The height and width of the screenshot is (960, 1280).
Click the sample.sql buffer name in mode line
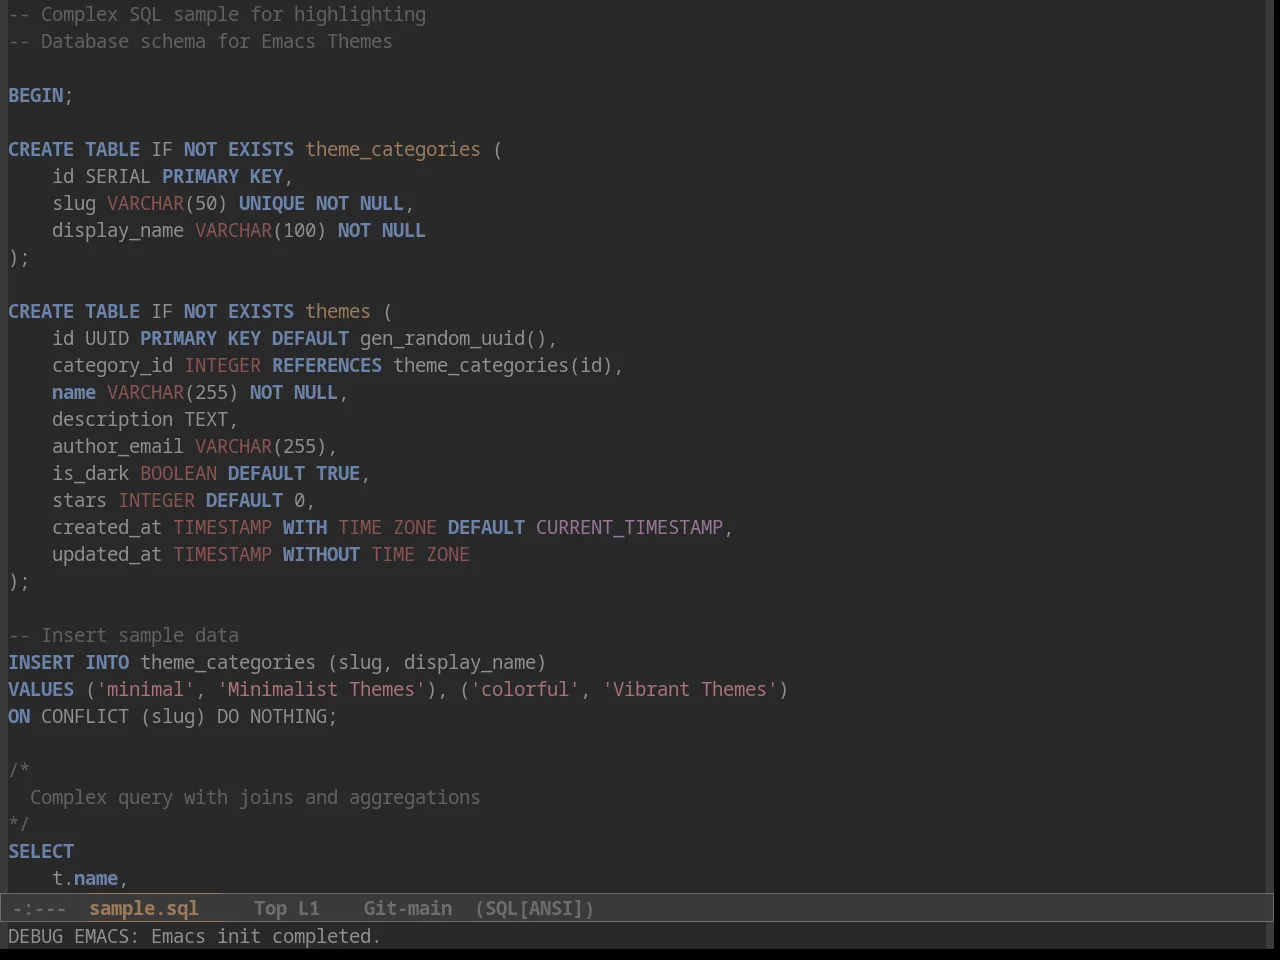pyautogui.click(x=144, y=908)
